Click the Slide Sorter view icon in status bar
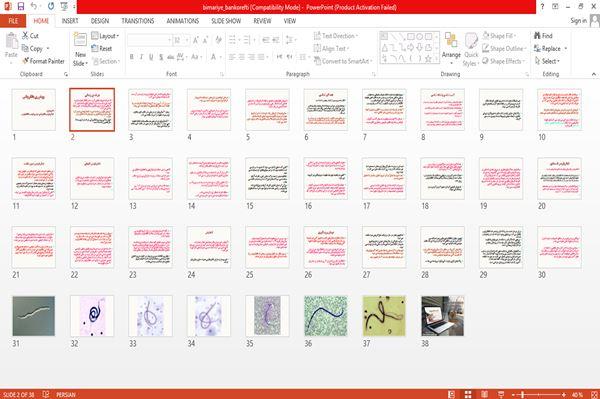 tap(468, 394)
